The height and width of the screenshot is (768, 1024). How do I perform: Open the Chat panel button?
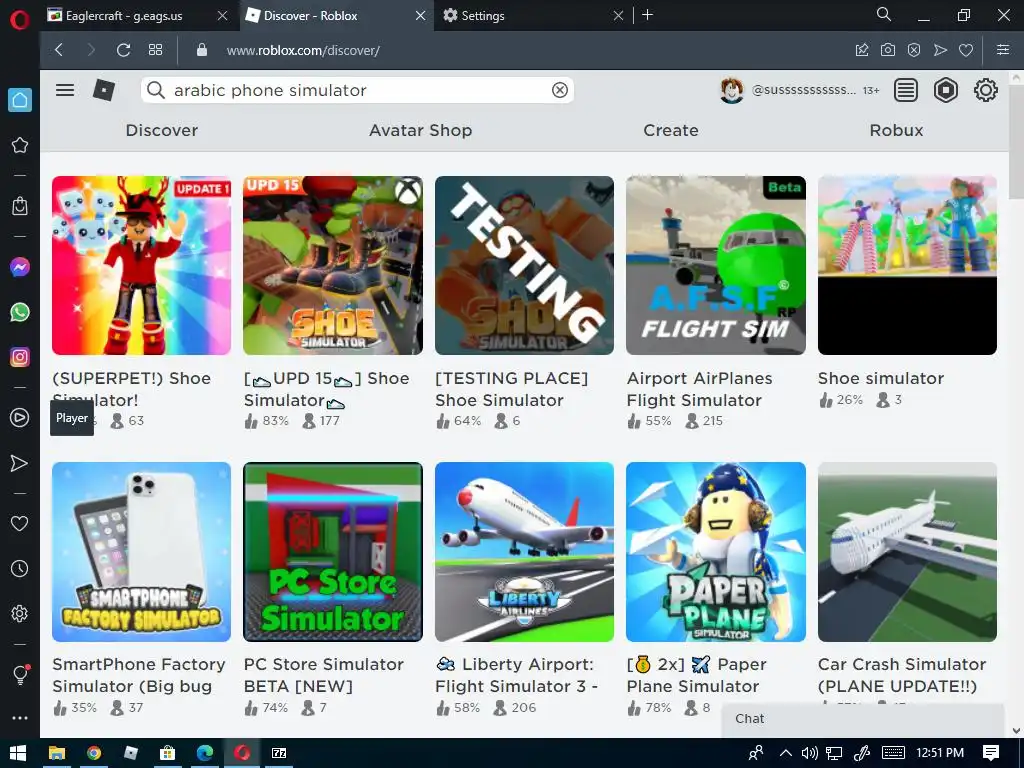863,719
